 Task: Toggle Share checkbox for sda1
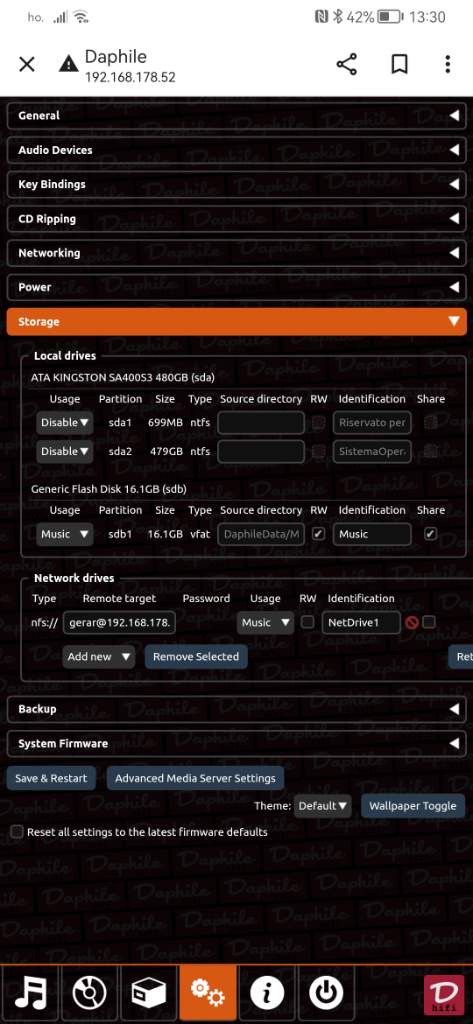[430, 423]
